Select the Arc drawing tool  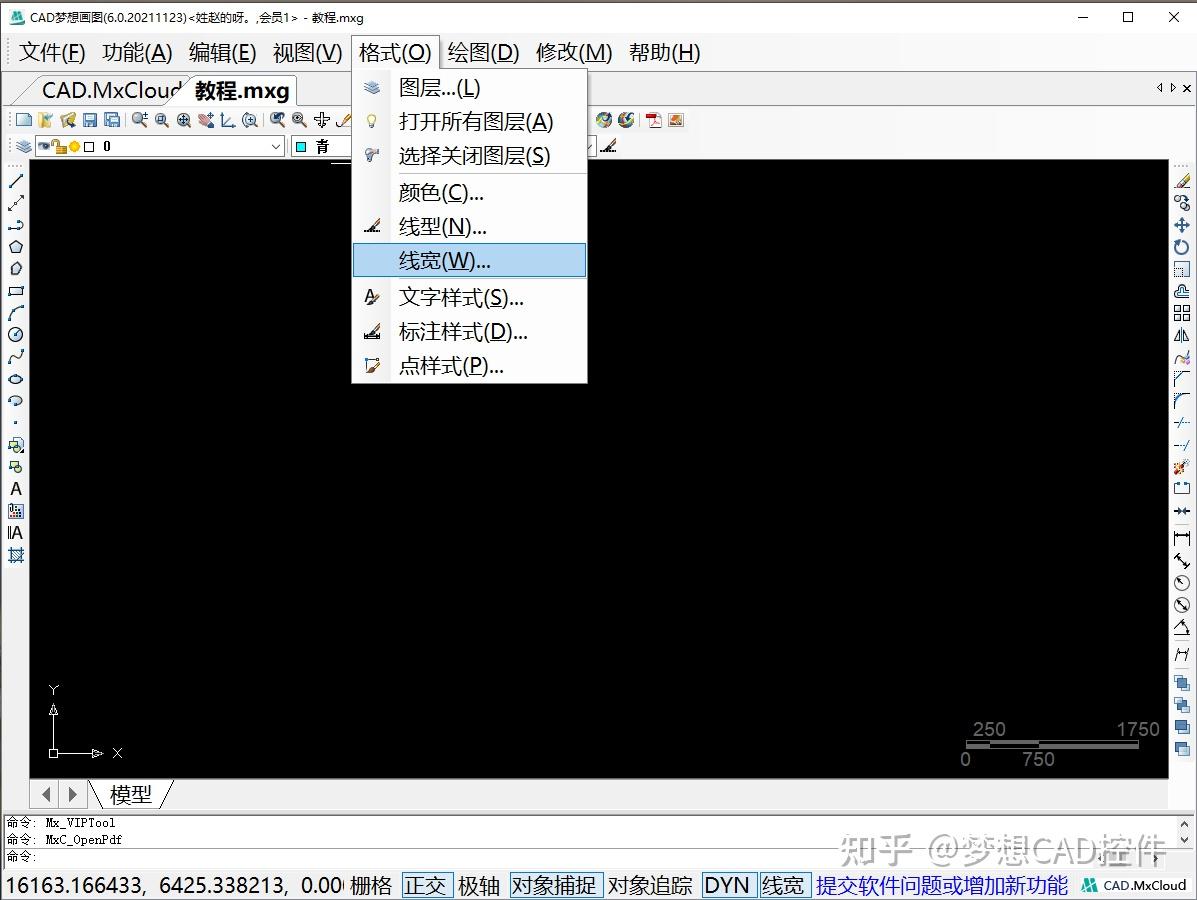15,313
